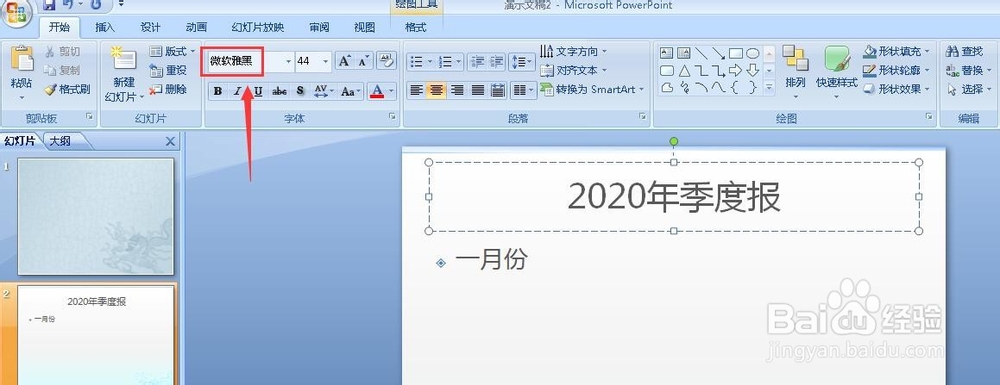1000x385 pixels.
Task: Decrease font size with the small A icon
Action: (x=364, y=61)
